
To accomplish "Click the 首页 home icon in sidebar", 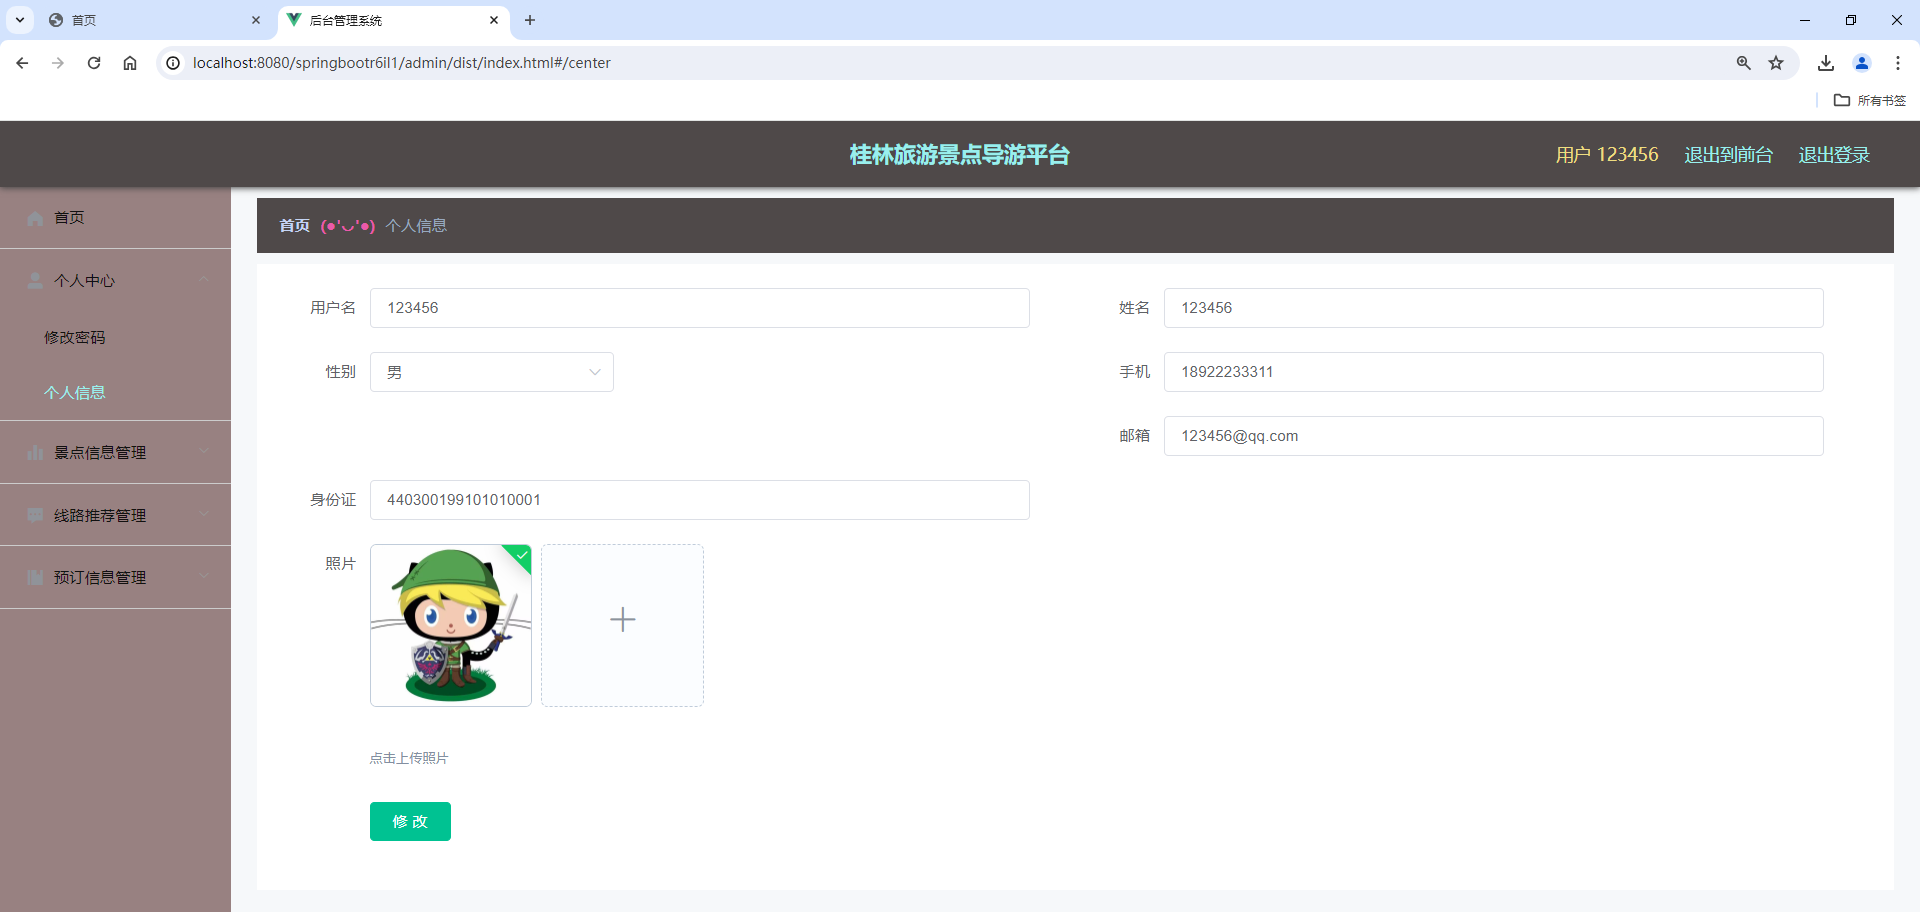I will pos(34,217).
